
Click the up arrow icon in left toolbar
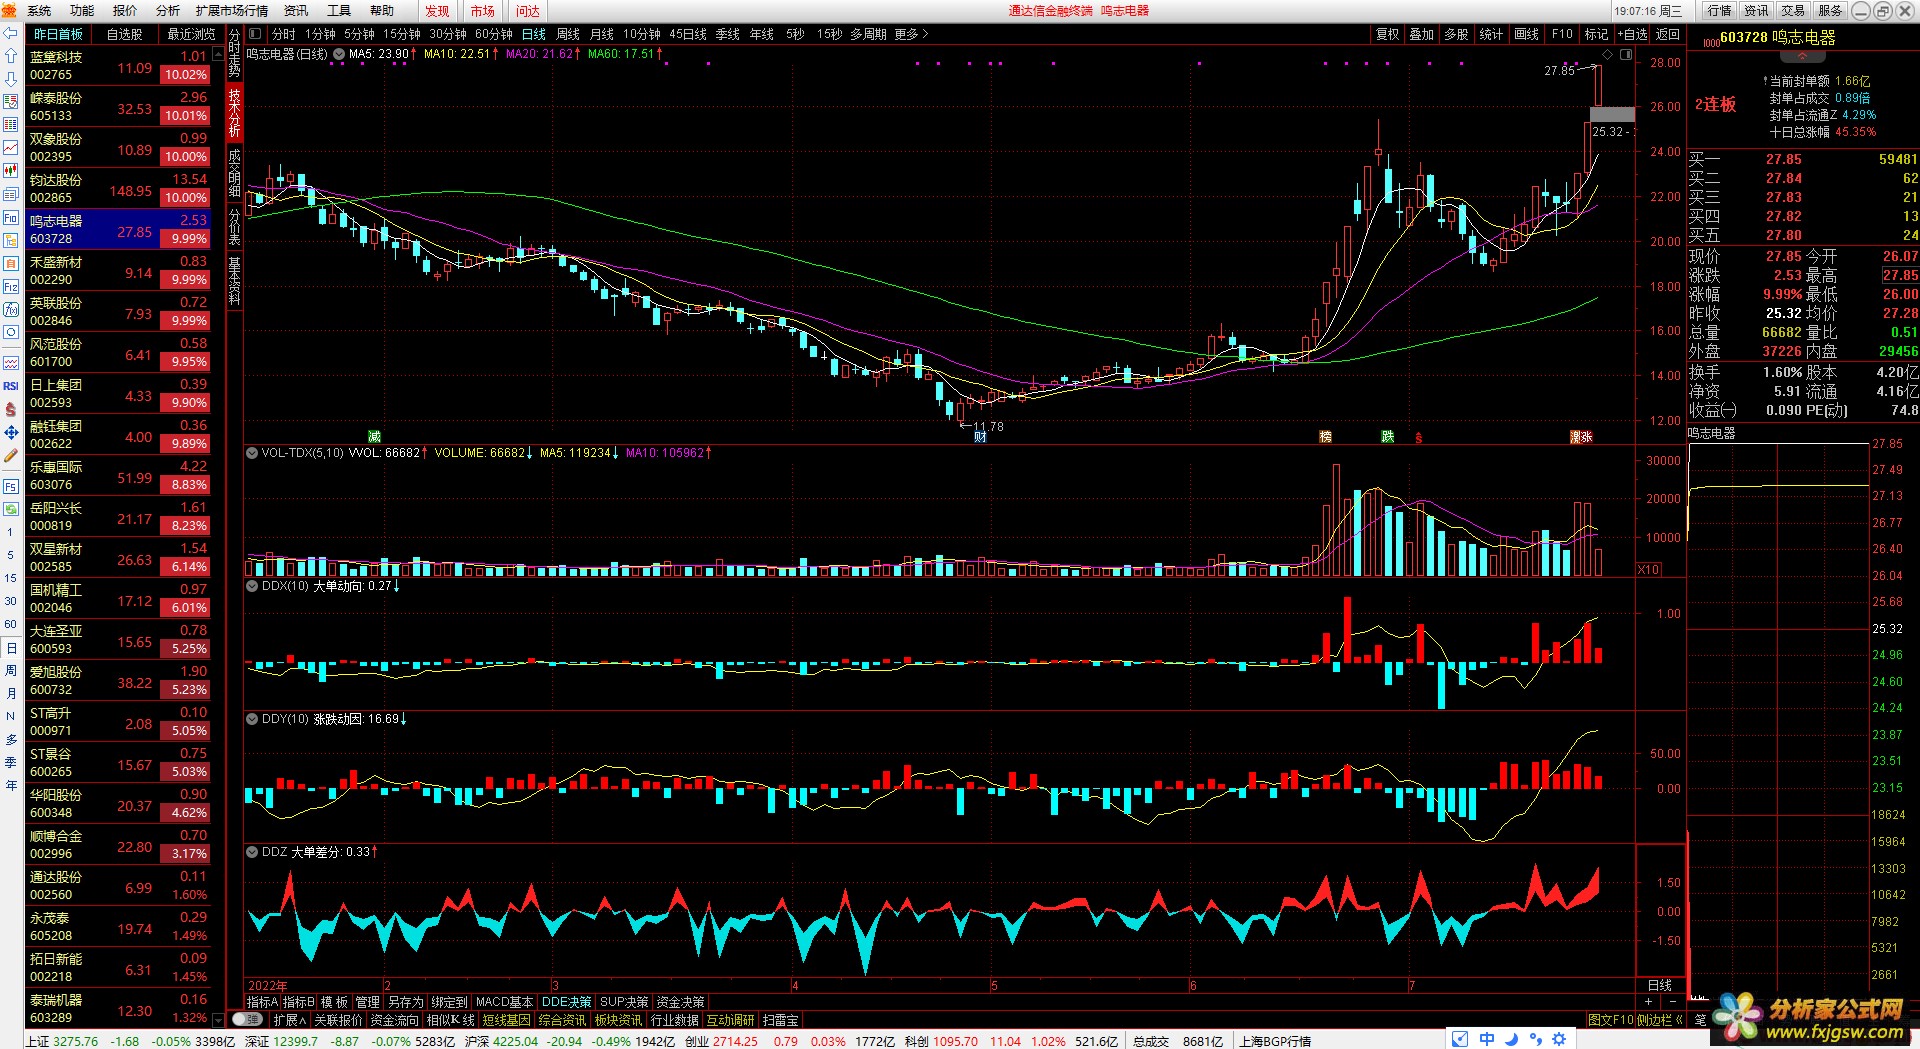[x=11, y=56]
